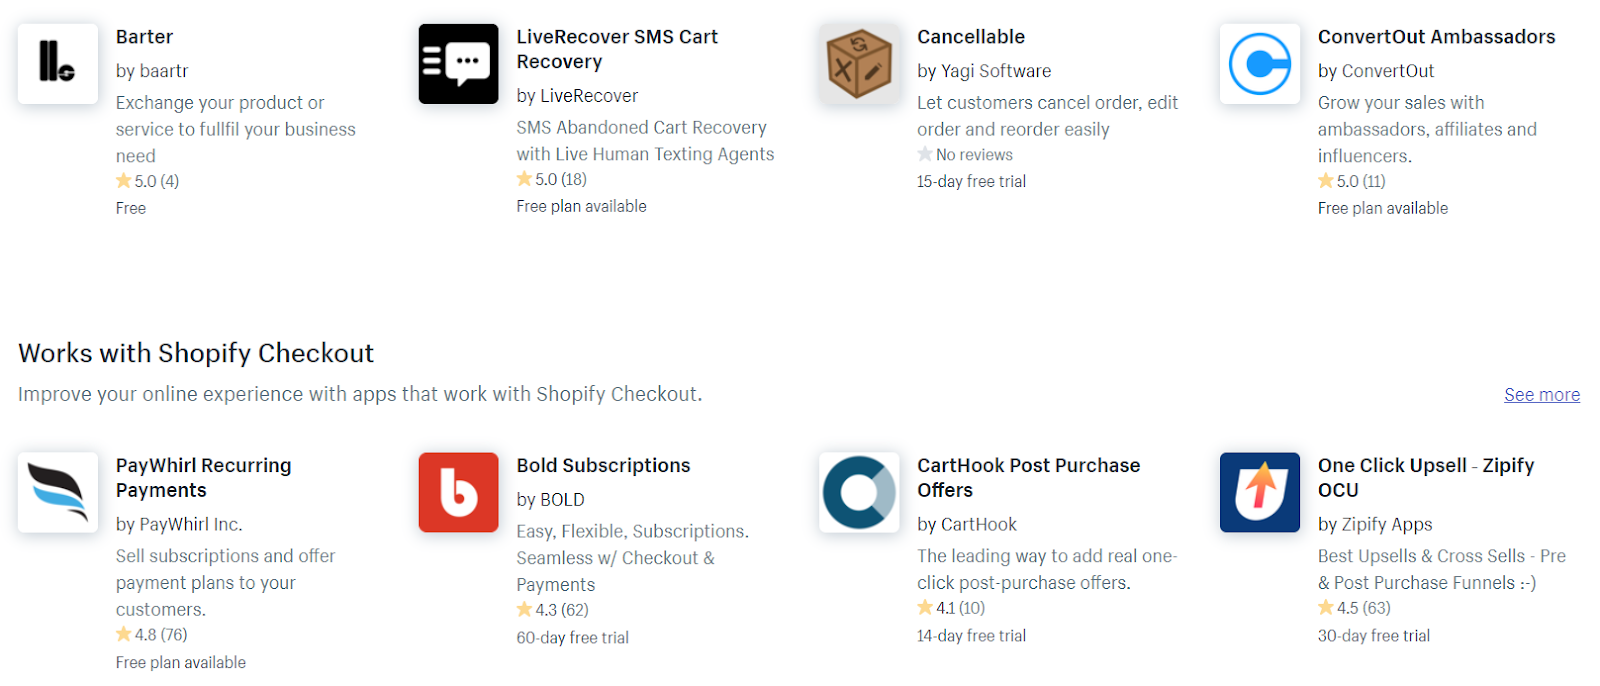1600x686 pixels.
Task: Click the Bold Subscriptions title
Action: [x=603, y=466]
